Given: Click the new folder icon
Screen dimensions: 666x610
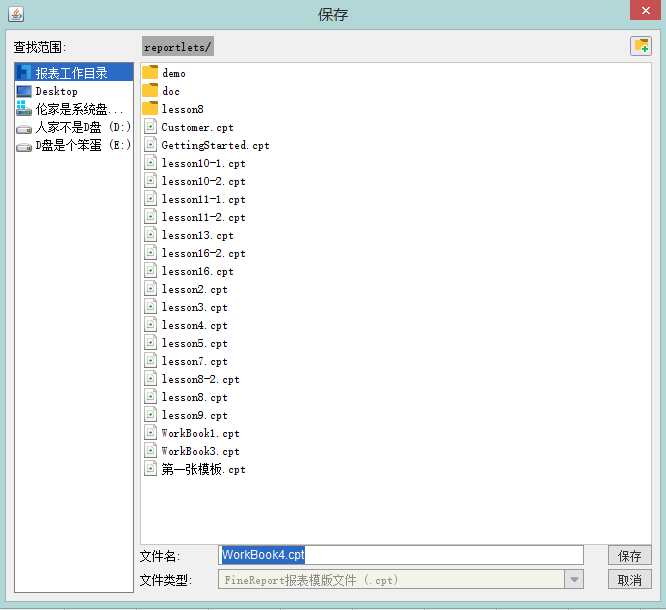Looking at the screenshot, I should 641,46.
